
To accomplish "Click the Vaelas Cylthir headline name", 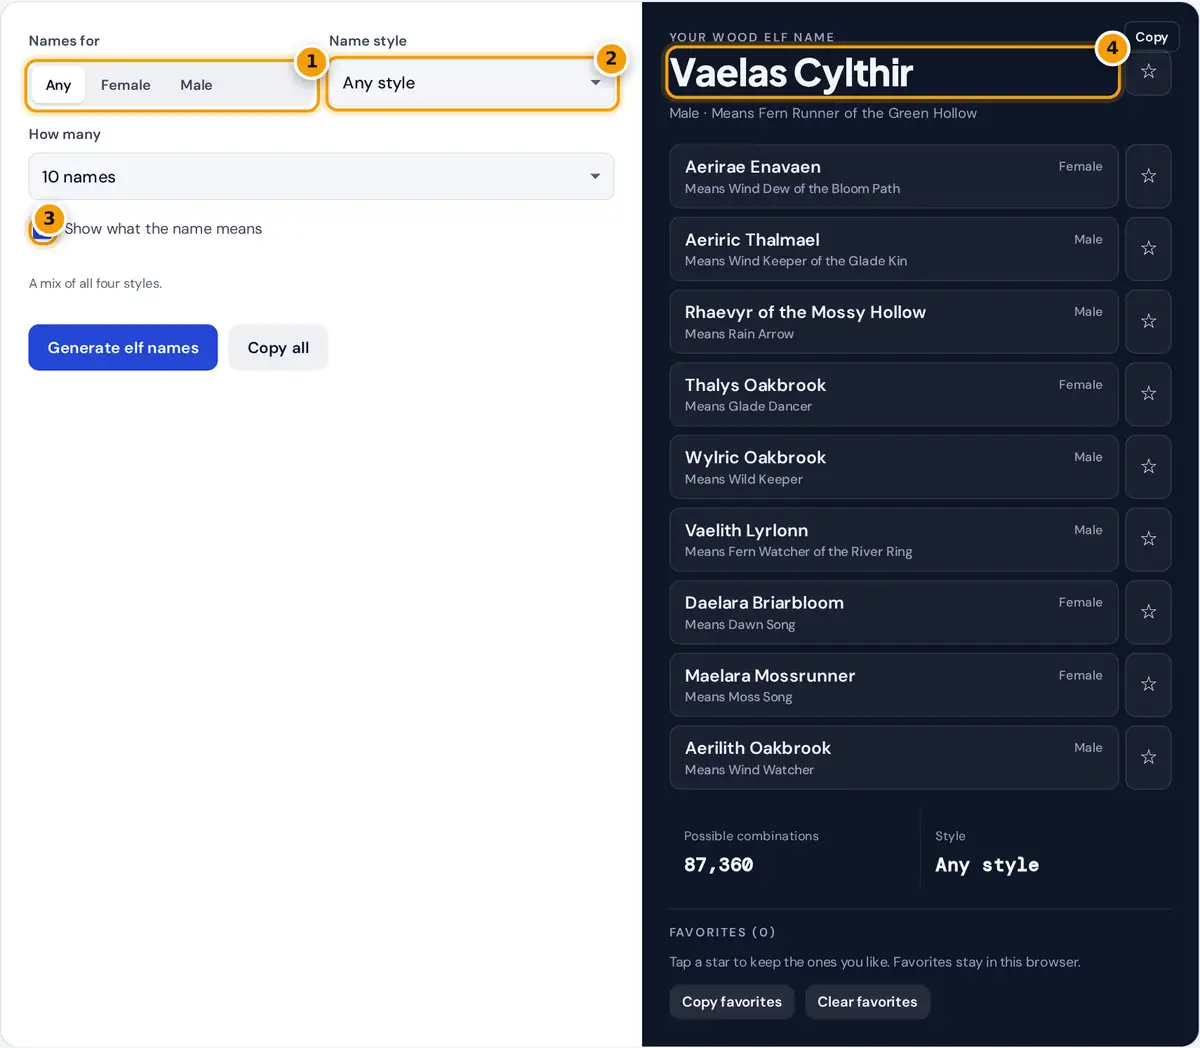I will [x=791, y=73].
